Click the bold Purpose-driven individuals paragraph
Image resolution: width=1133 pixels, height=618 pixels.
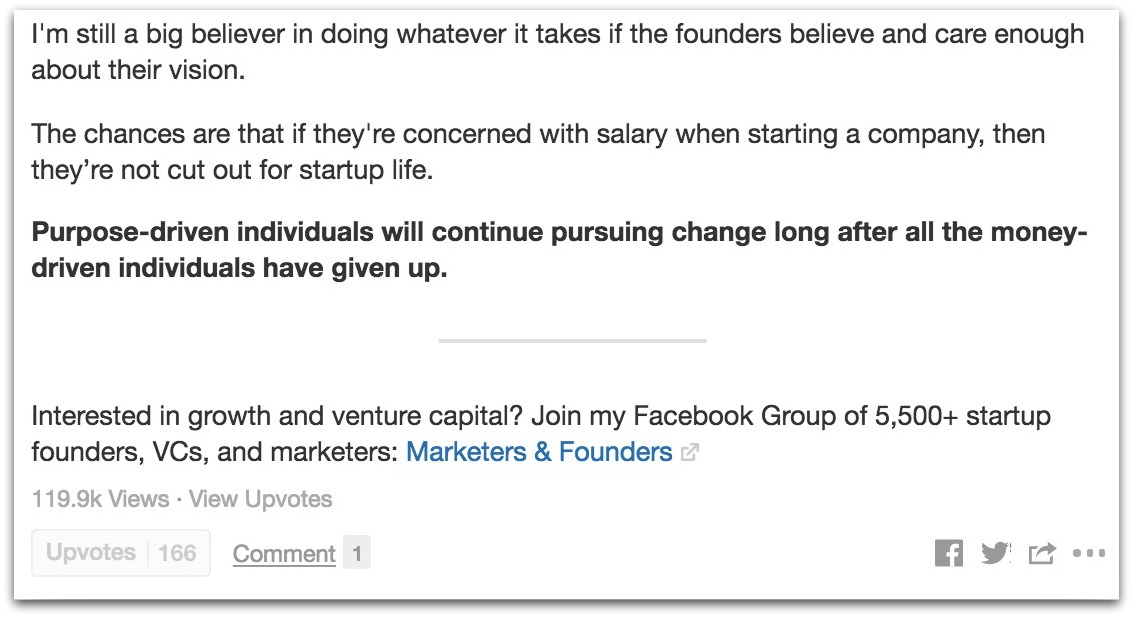[559, 250]
